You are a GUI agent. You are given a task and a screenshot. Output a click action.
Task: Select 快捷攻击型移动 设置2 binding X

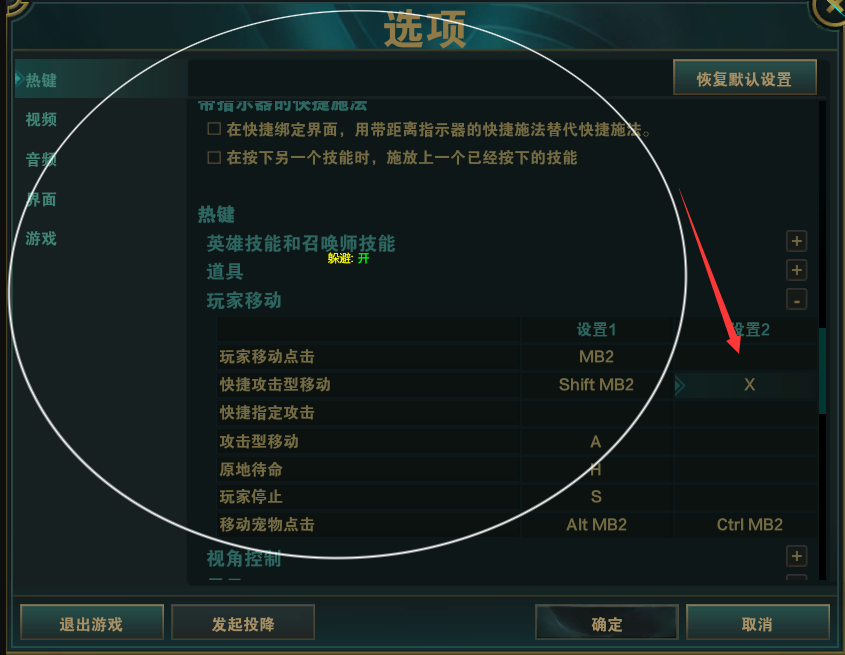pyautogui.click(x=749, y=385)
